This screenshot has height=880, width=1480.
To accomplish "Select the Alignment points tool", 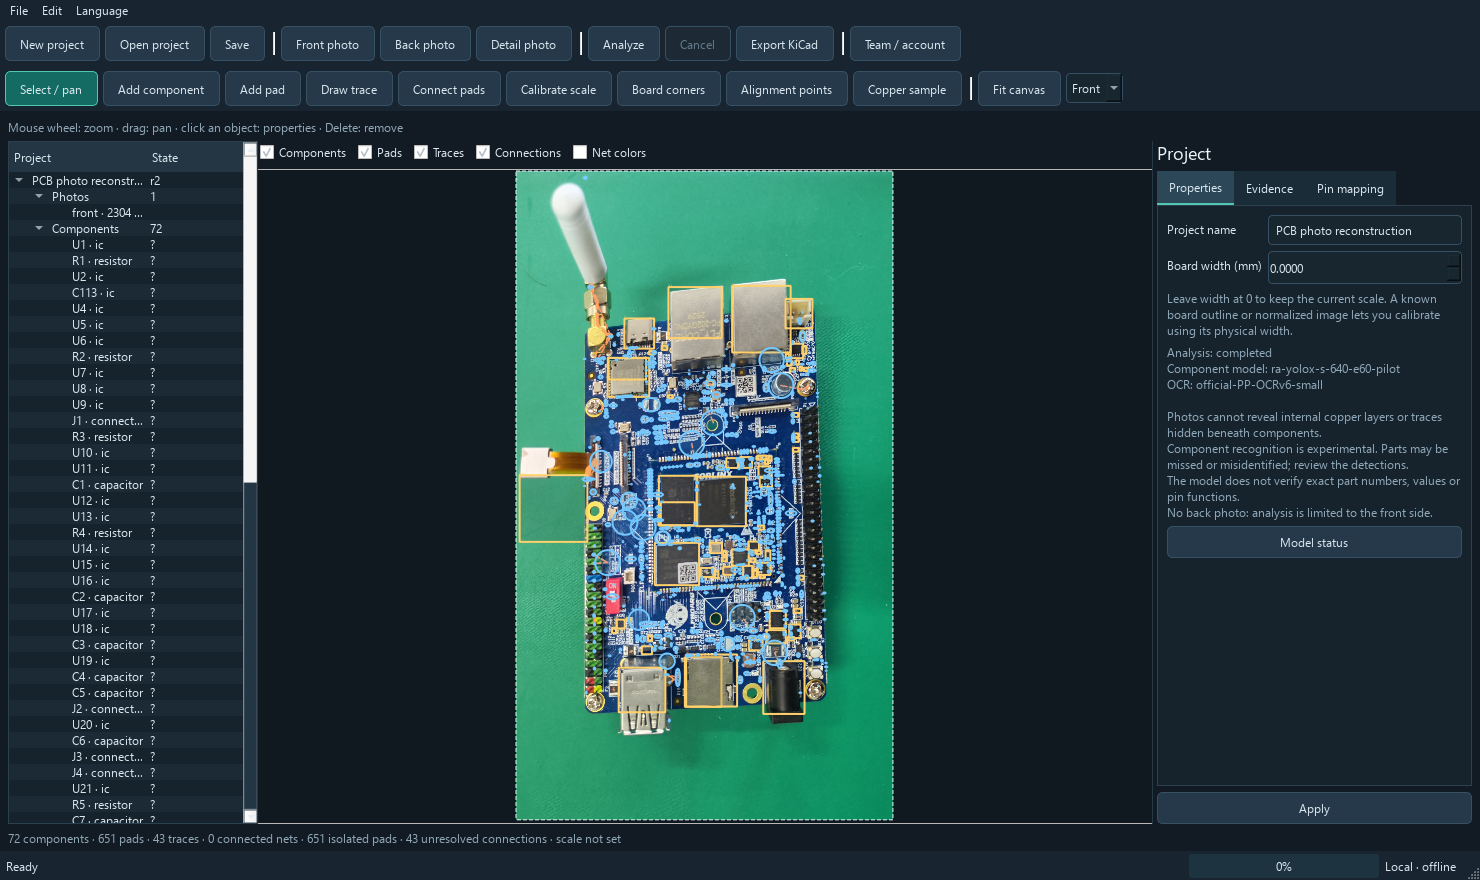I will click(786, 90).
